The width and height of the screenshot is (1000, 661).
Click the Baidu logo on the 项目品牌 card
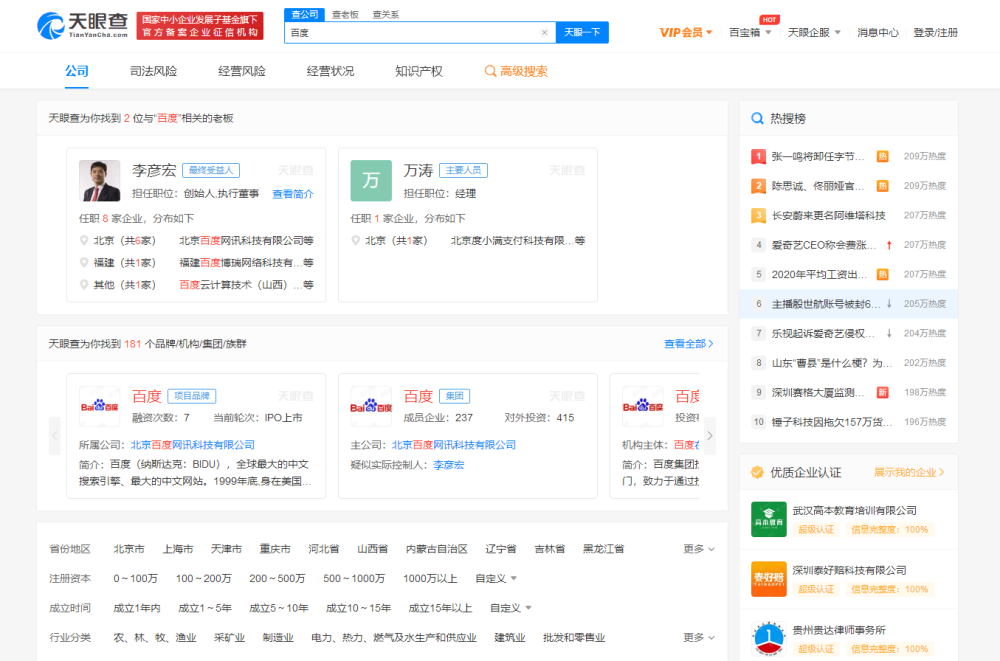[x=100, y=406]
